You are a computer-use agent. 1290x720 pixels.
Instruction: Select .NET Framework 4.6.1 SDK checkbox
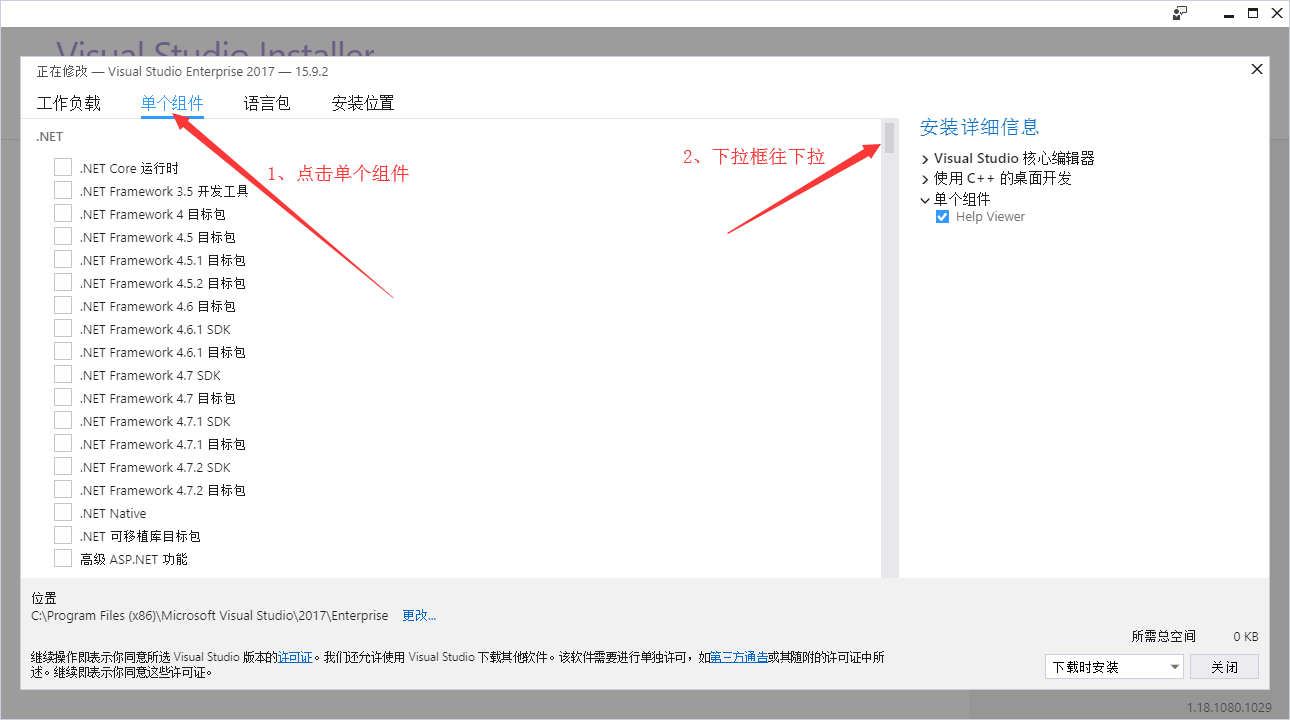pyautogui.click(x=63, y=329)
